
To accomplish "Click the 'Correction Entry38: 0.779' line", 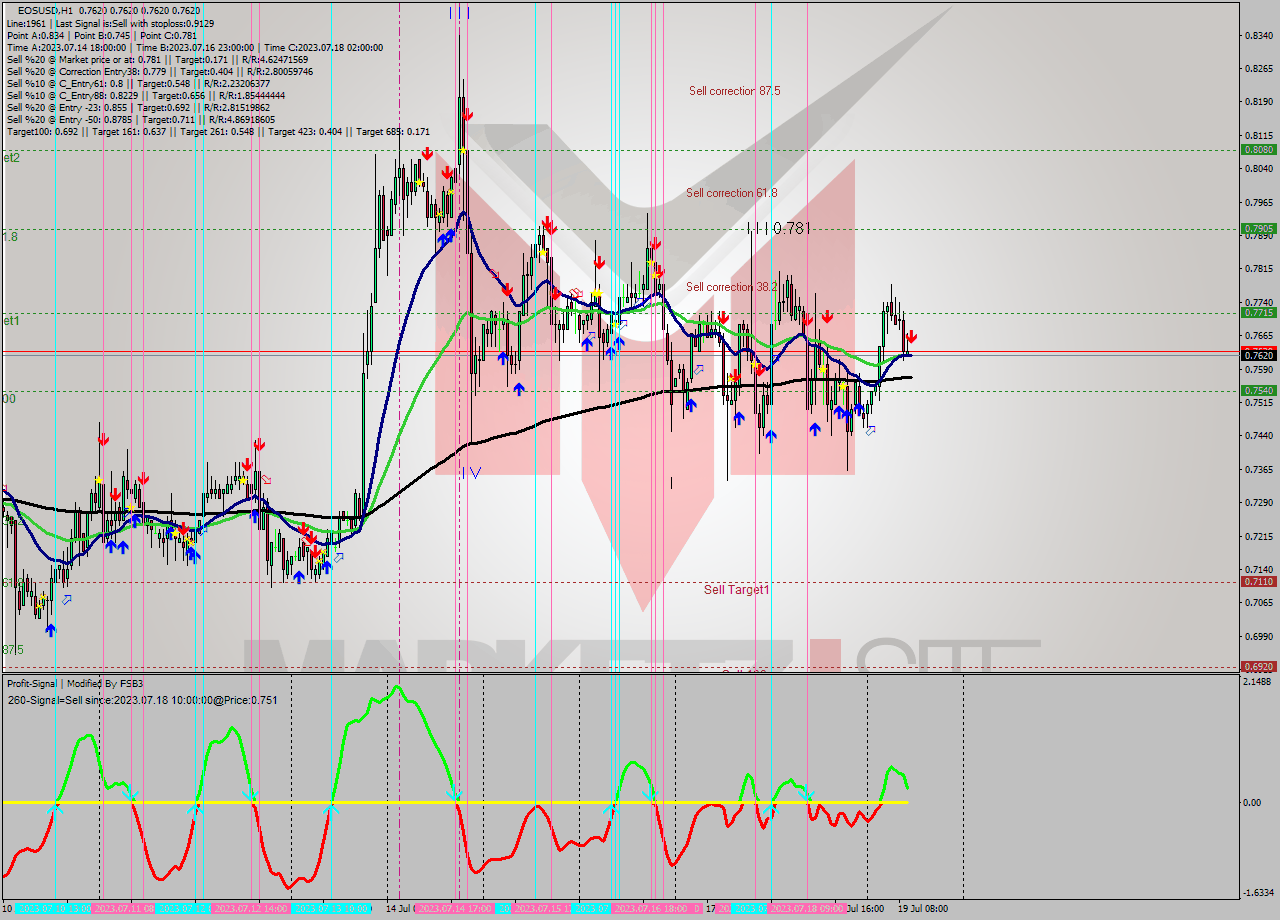I will pos(159,71).
